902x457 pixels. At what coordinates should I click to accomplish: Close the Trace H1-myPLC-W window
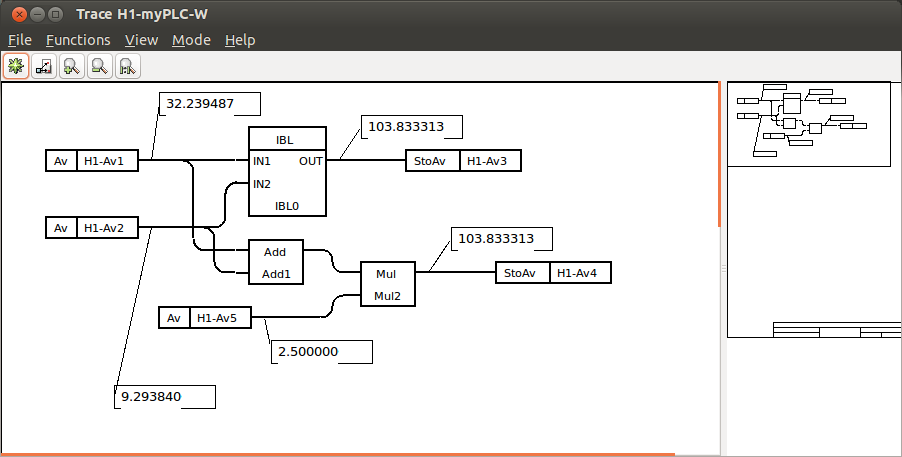point(19,14)
